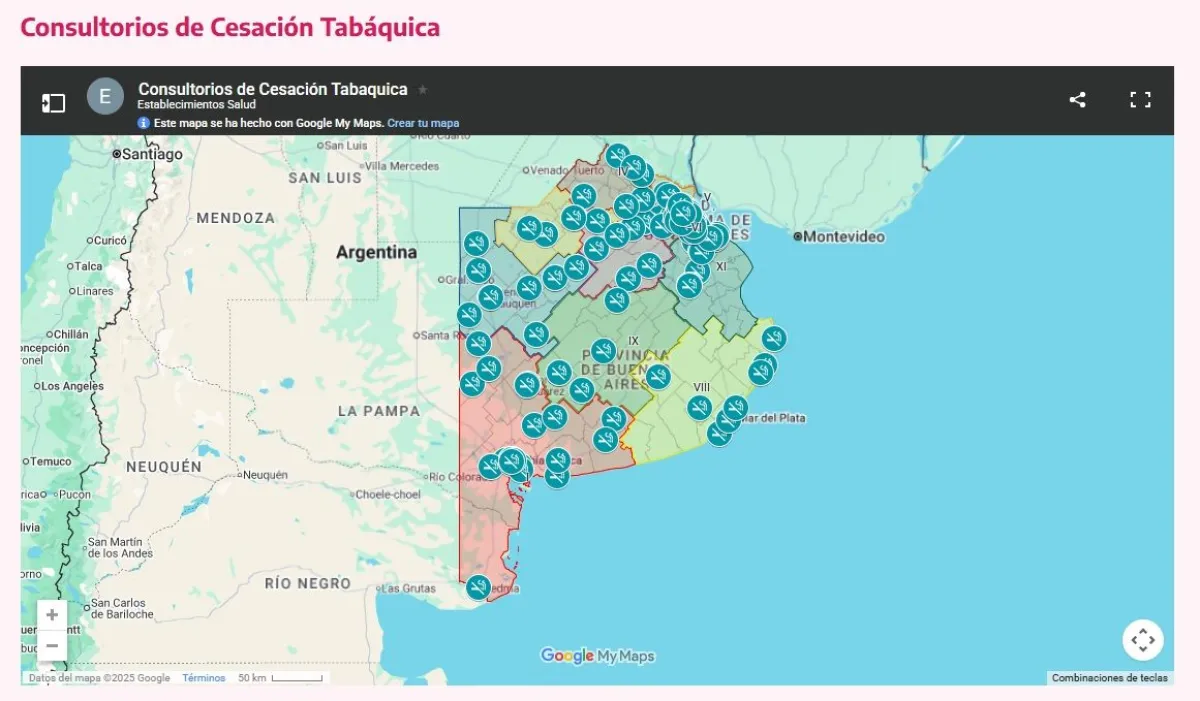Click the Google My Maps logo
1200x701 pixels.
pyautogui.click(x=597, y=656)
